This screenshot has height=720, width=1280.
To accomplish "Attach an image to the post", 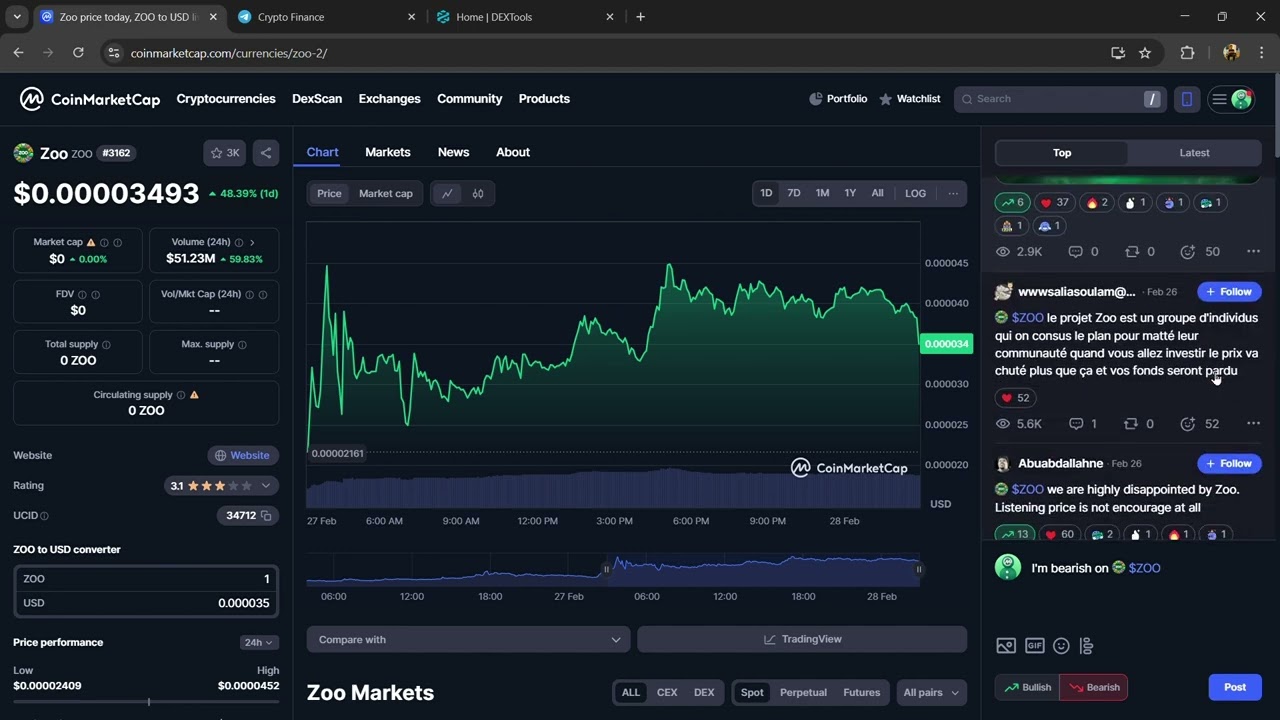I will [x=1006, y=646].
